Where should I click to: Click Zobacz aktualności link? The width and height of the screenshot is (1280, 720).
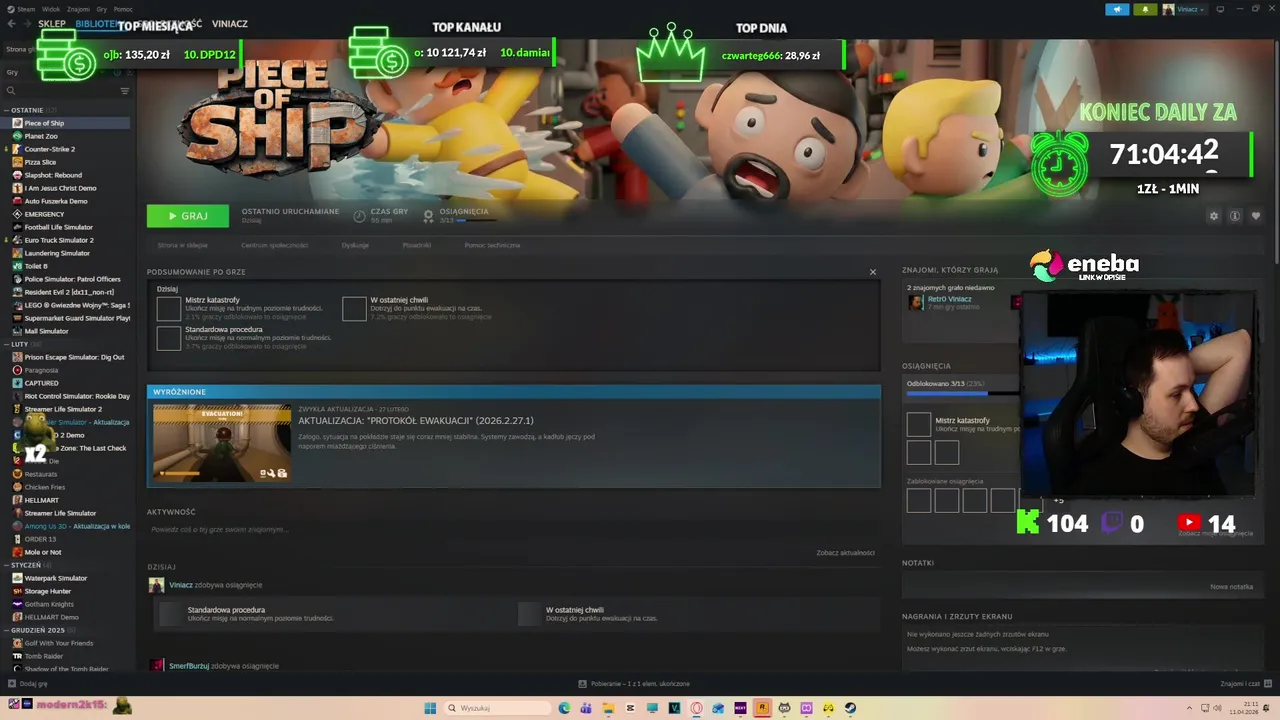coord(845,553)
